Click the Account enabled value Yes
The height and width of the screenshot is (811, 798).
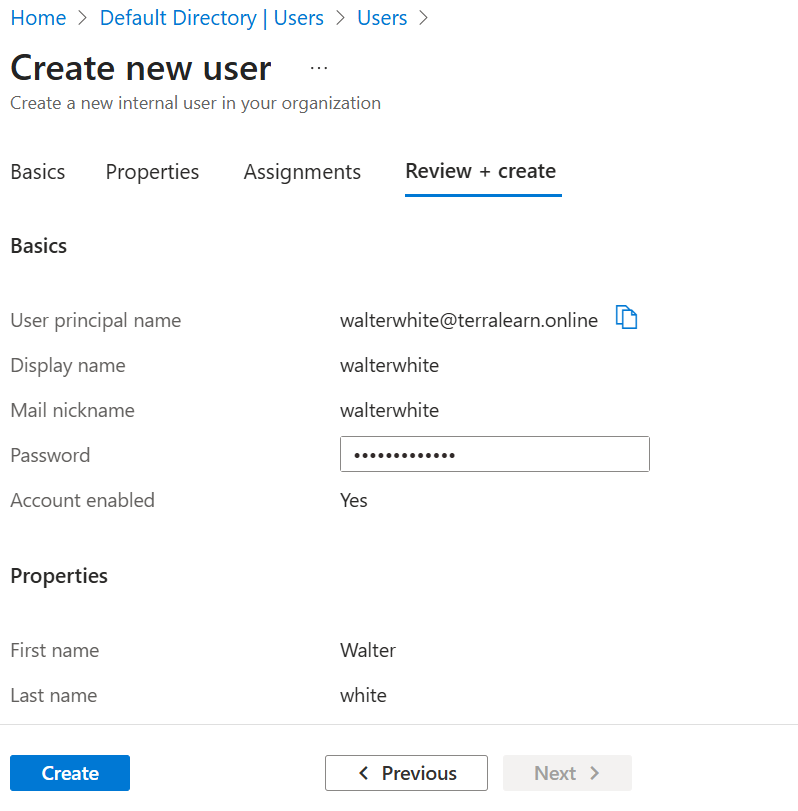pos(354,500)
